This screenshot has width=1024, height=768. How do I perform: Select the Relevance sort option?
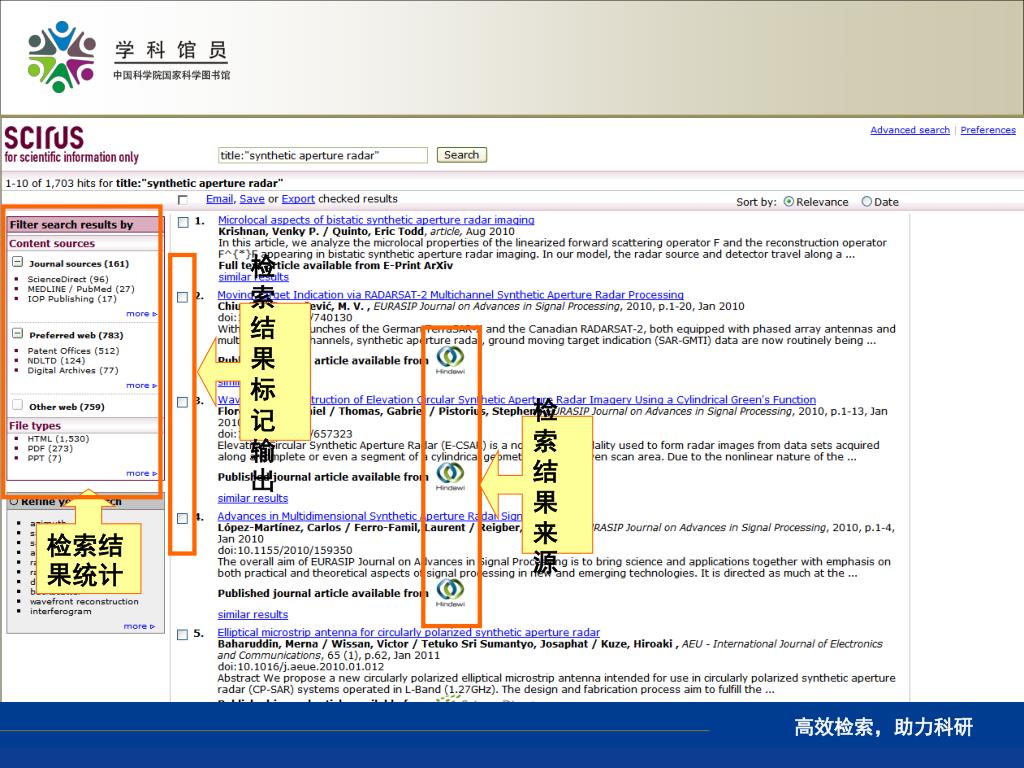789,202
